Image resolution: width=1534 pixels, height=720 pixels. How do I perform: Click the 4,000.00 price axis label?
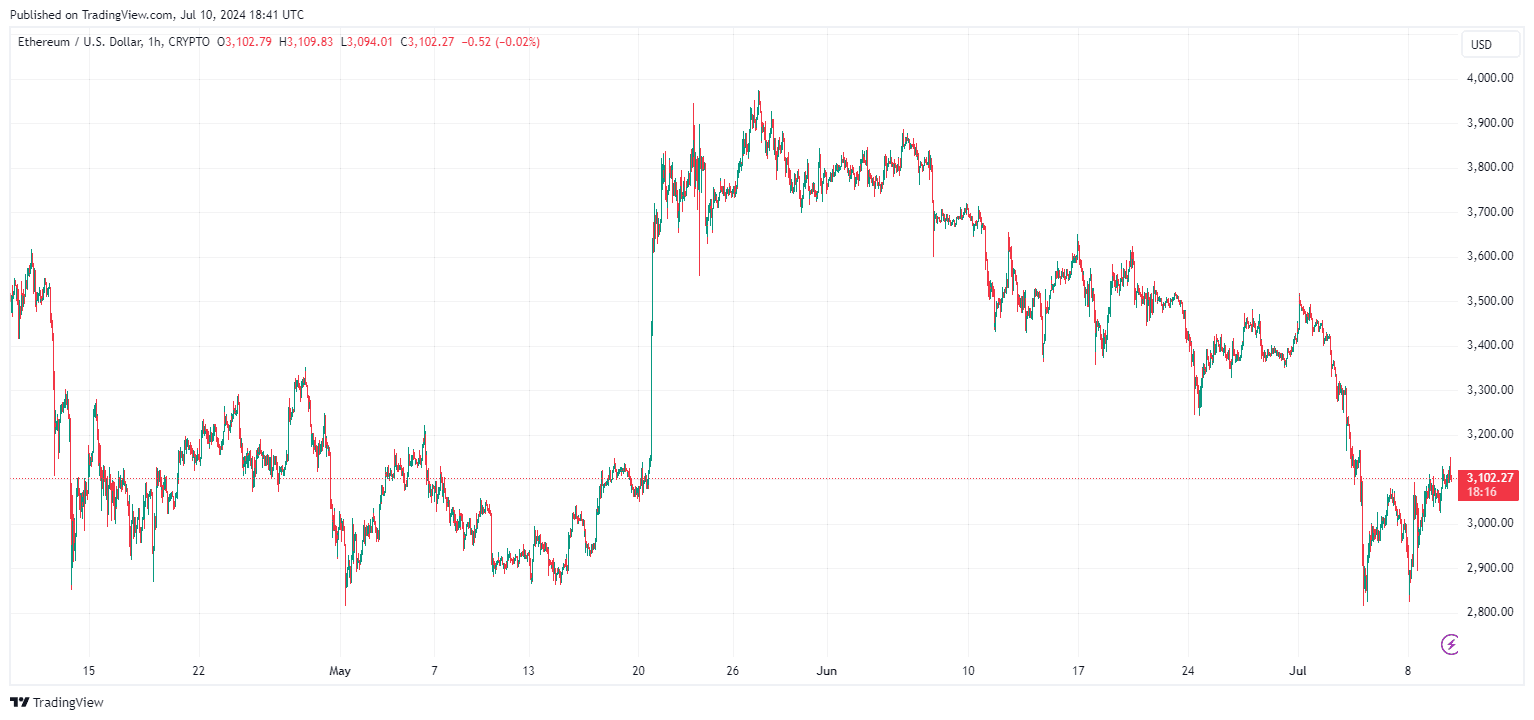point(1489,78)
